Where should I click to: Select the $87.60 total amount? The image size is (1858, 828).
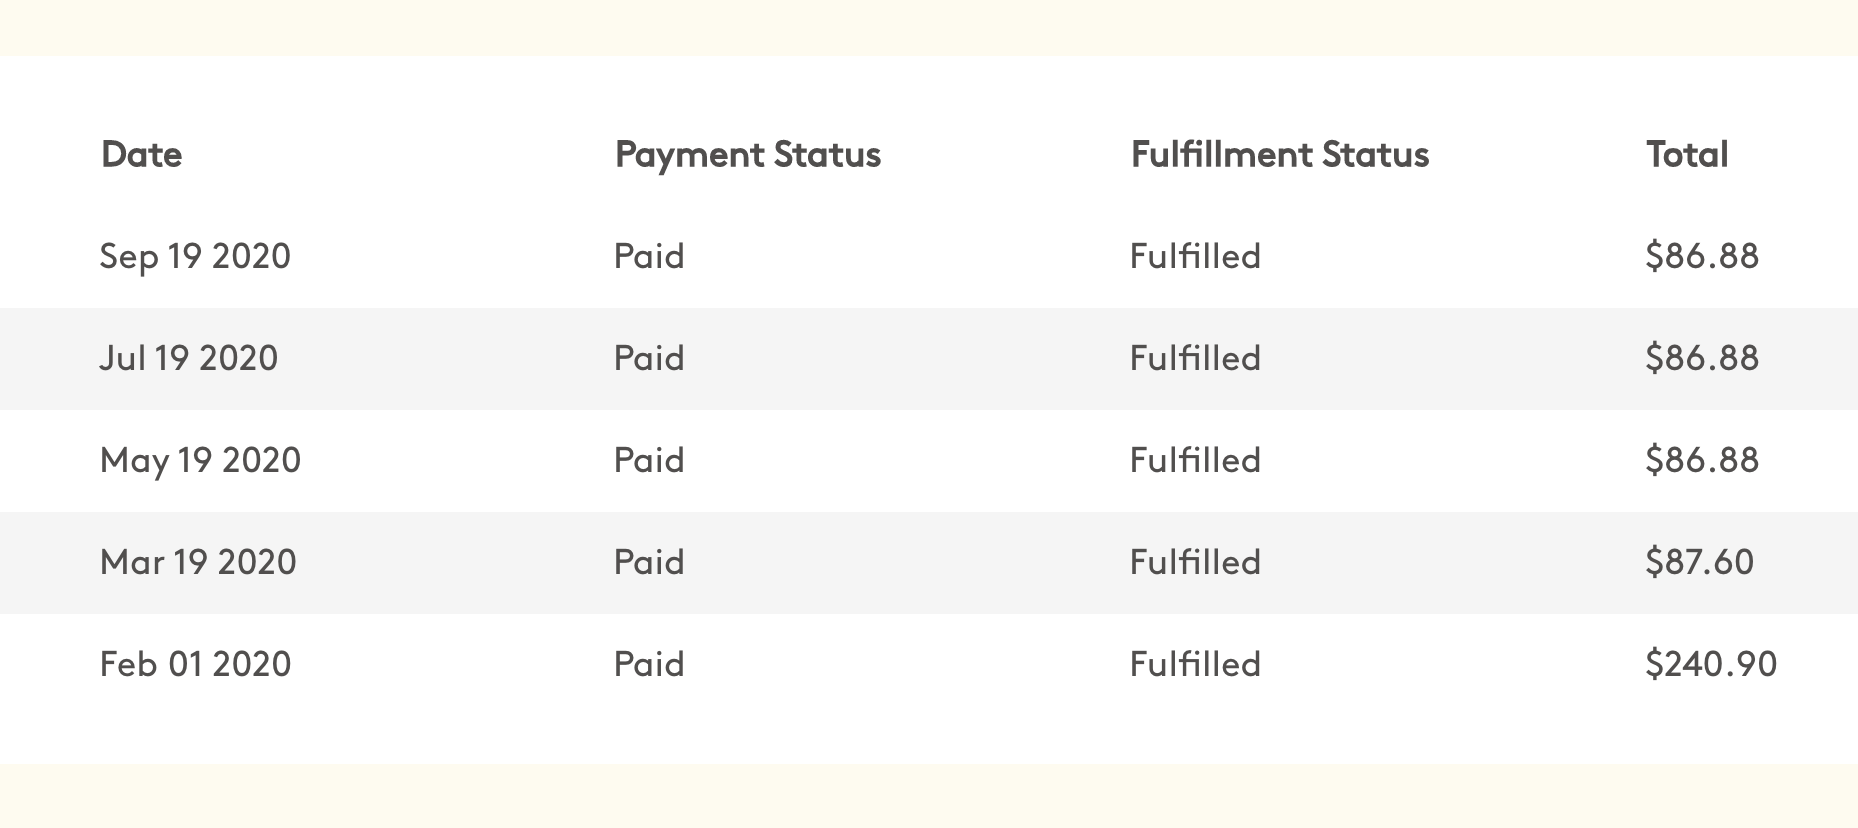pyautogui.click(x=1699, y=562)
